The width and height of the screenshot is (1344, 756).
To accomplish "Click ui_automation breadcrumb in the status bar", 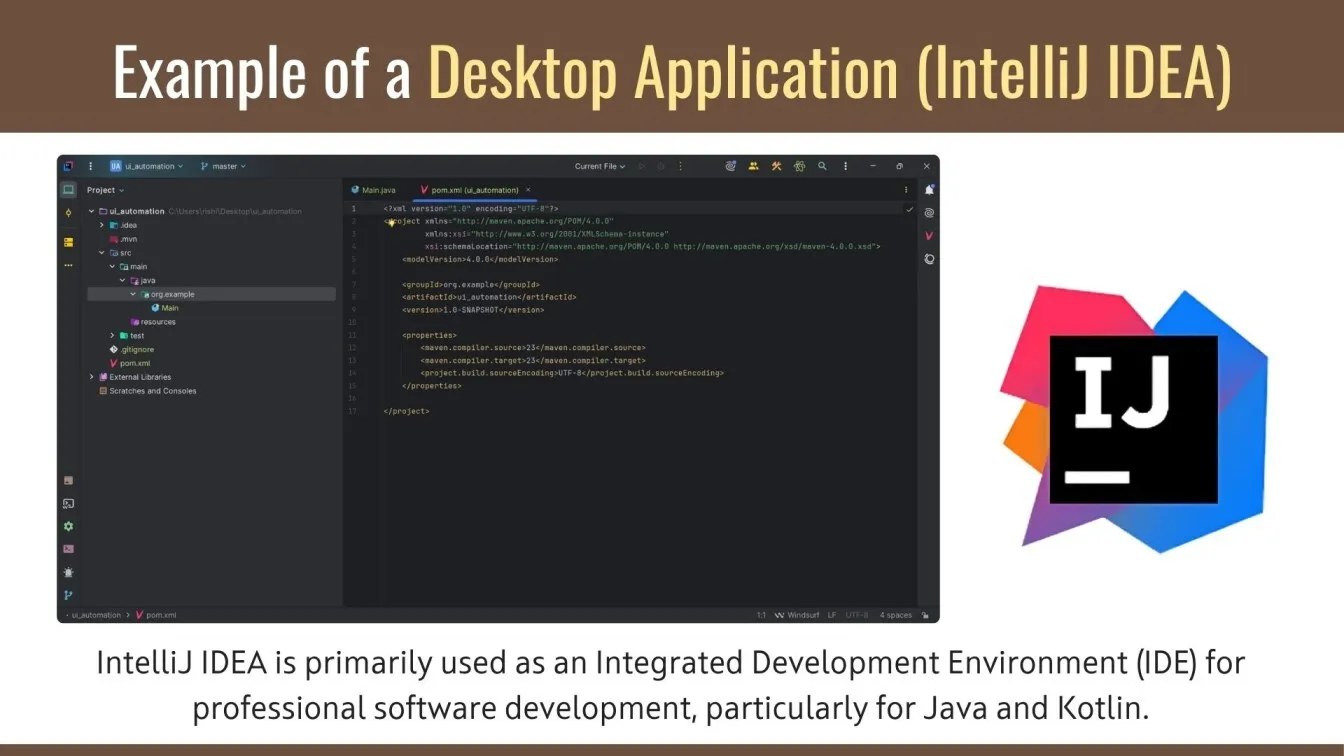I will [x=96, y=615].
